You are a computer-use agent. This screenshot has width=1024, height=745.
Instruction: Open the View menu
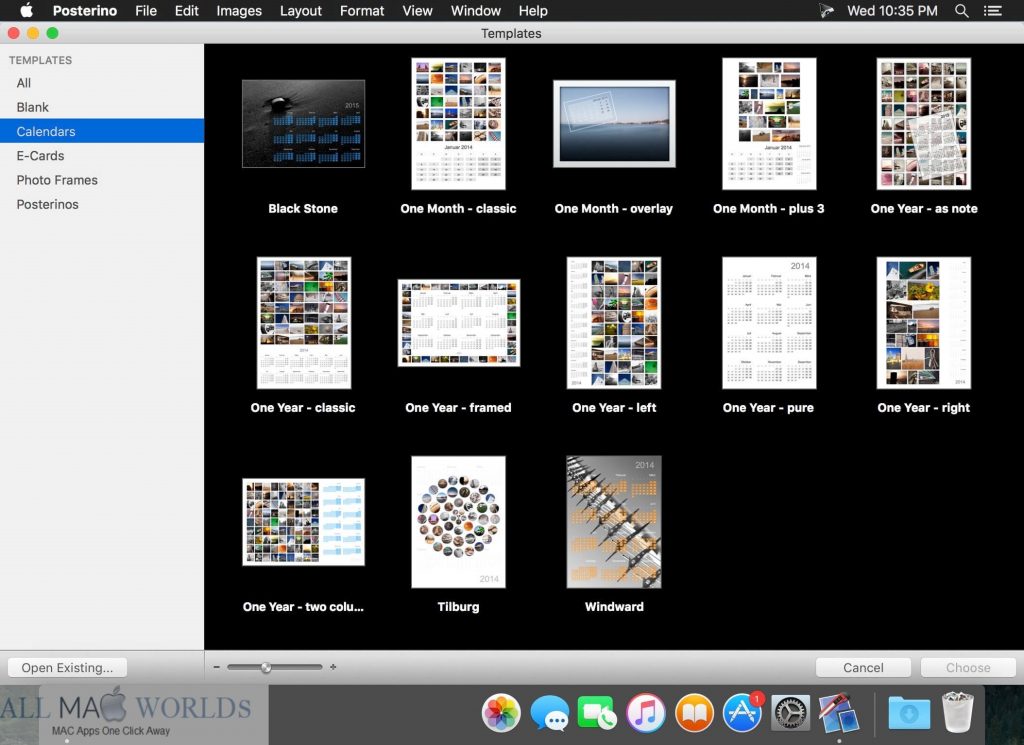(x=417, y=10)
